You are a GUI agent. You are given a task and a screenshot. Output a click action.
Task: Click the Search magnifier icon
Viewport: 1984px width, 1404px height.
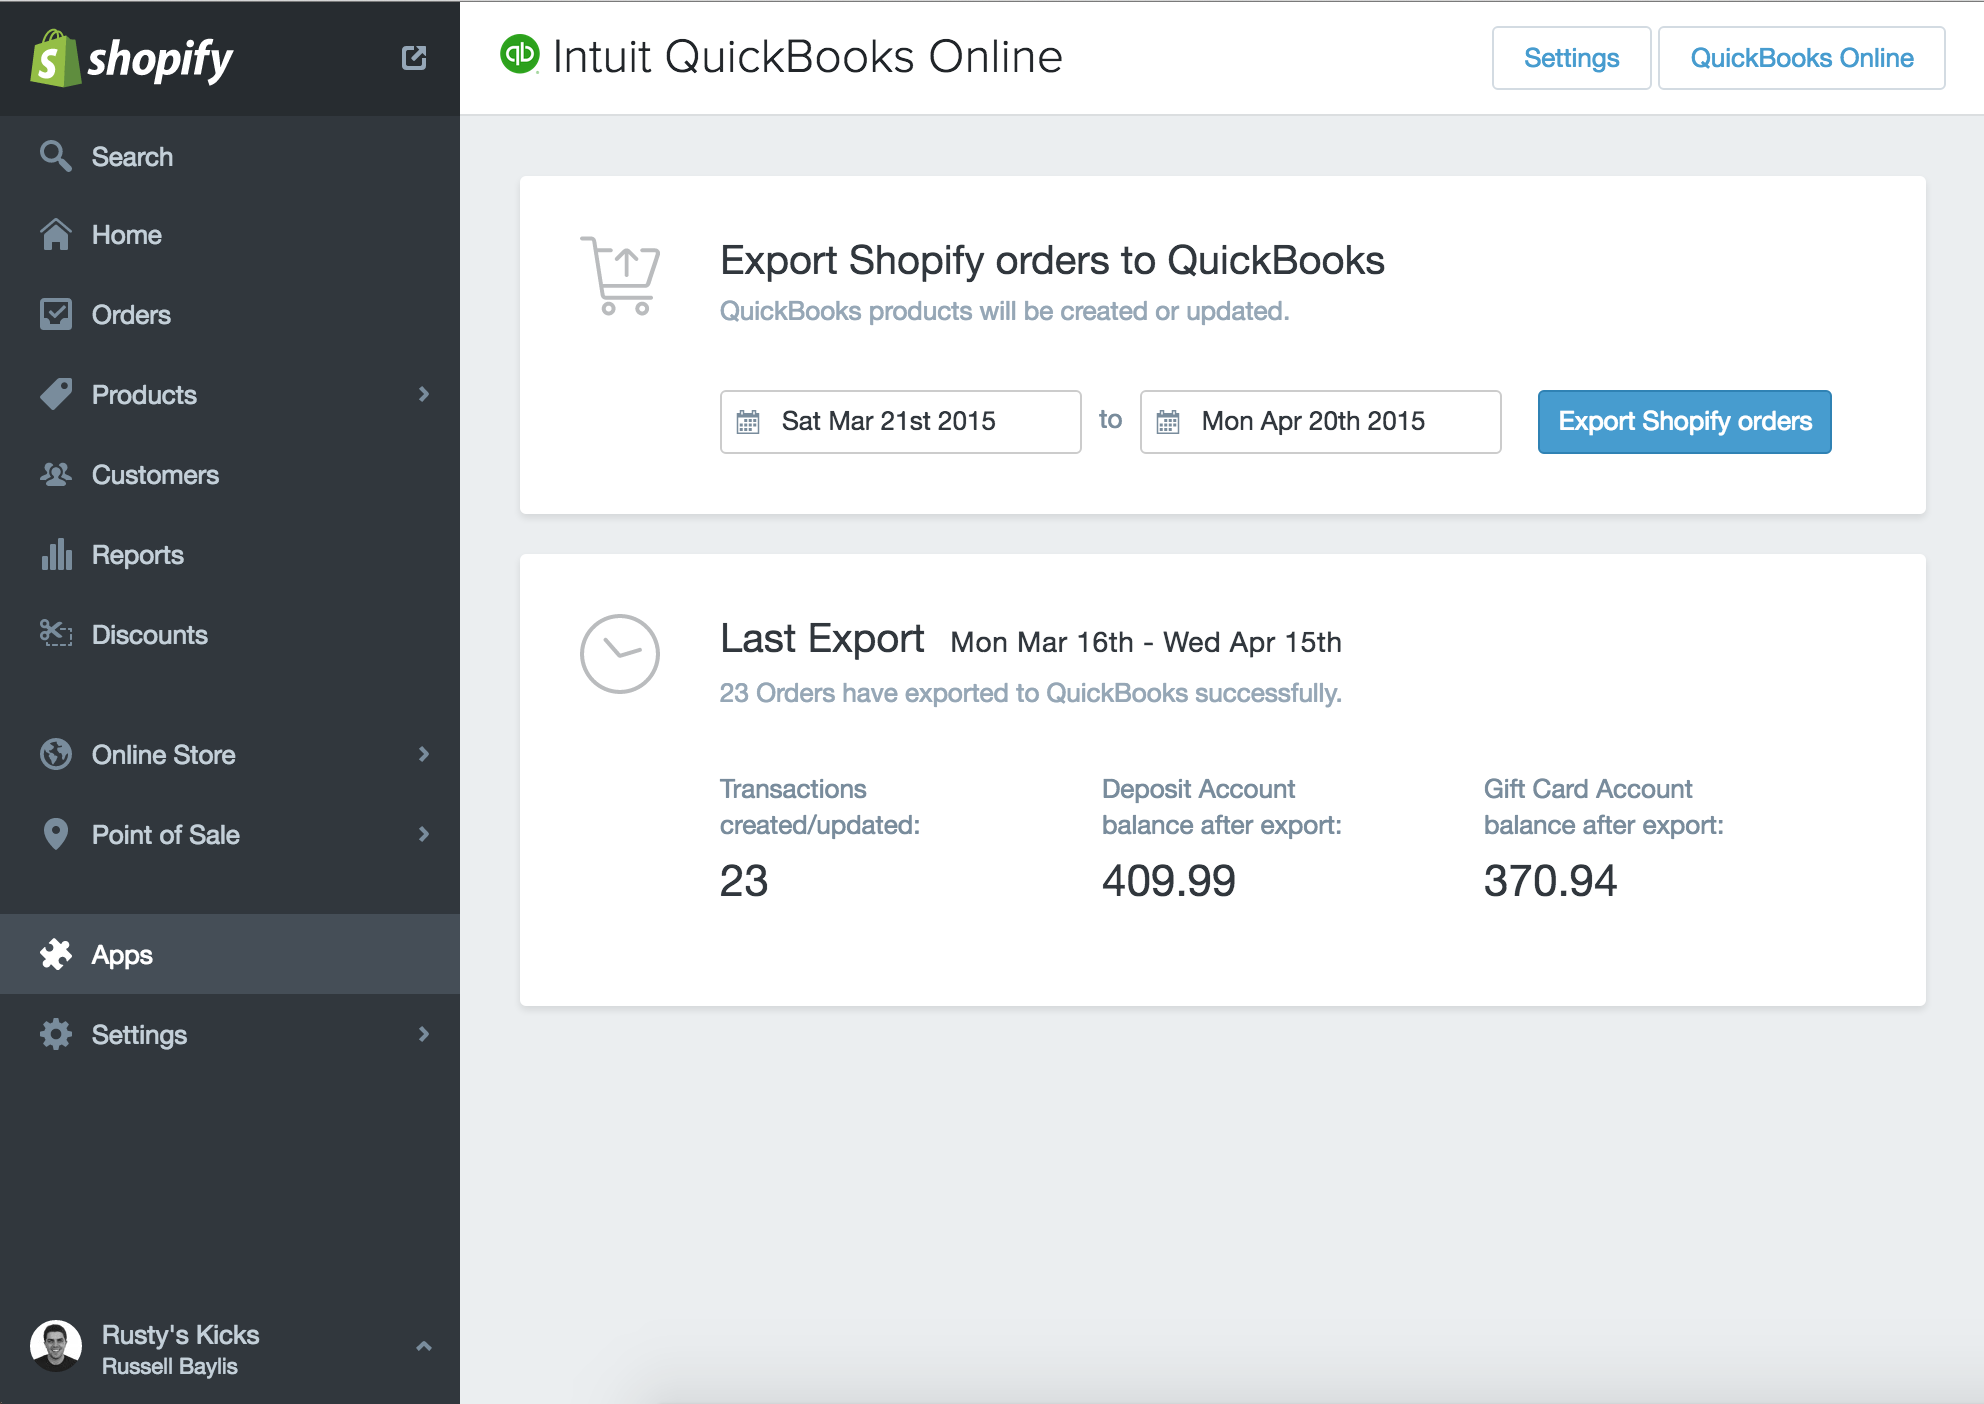click(56, 156)
